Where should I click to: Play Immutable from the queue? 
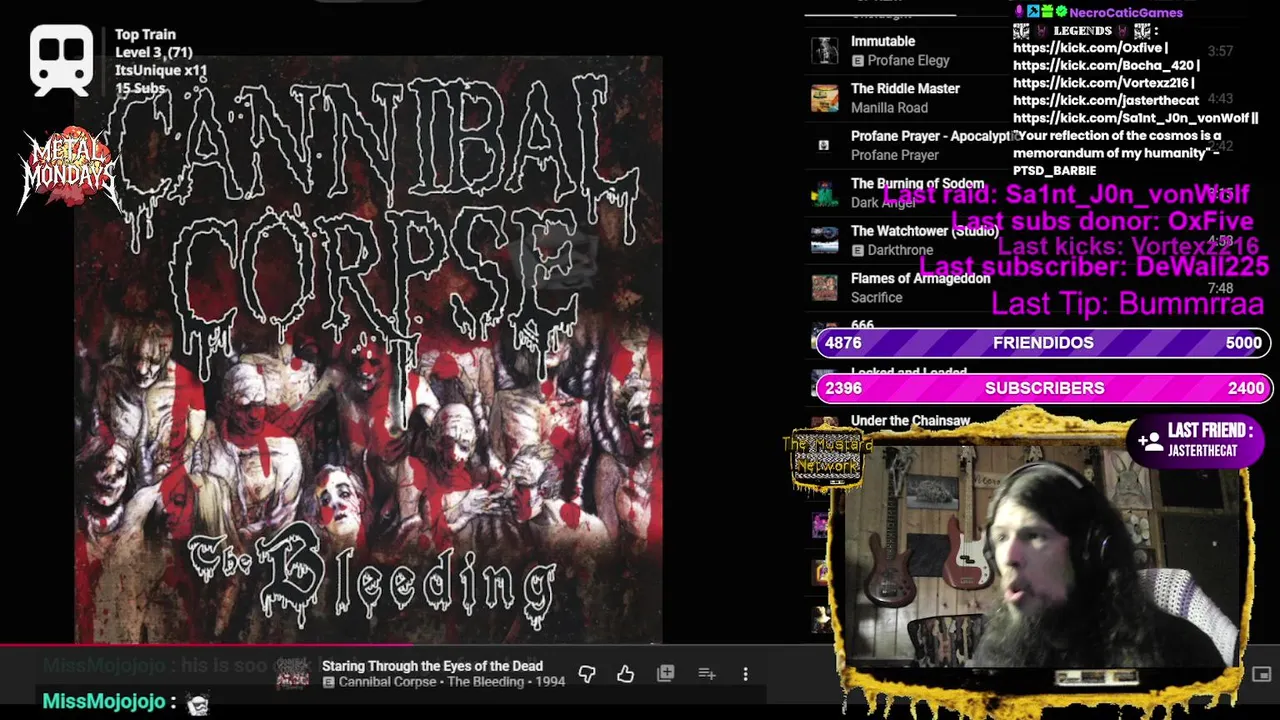883,41
